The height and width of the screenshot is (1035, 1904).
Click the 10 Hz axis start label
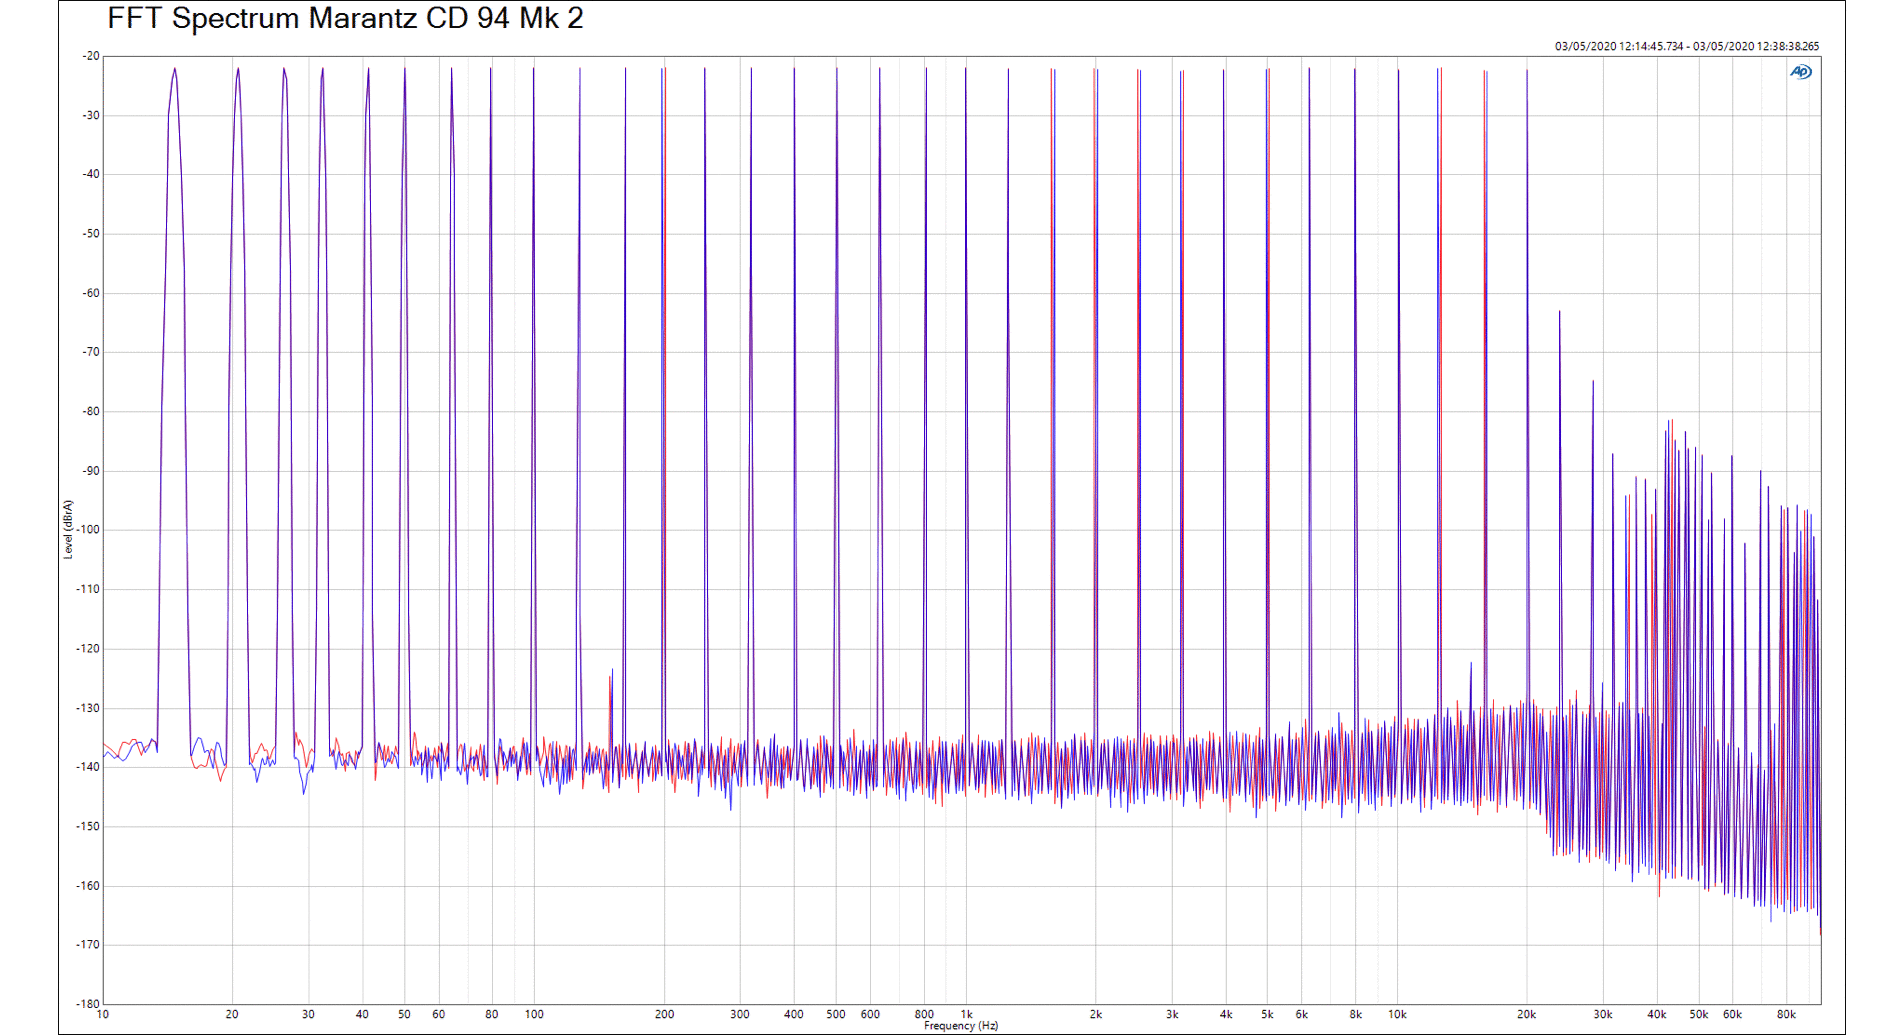(103, 1014)
